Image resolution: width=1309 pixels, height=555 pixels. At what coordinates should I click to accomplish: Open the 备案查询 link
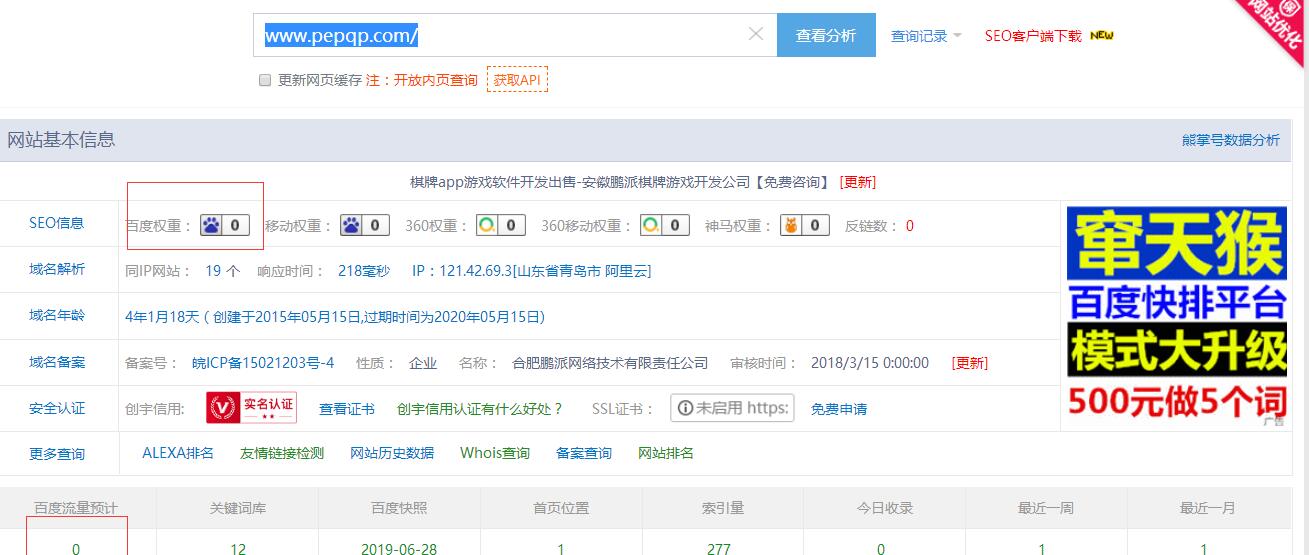click(x=584, y=453)
